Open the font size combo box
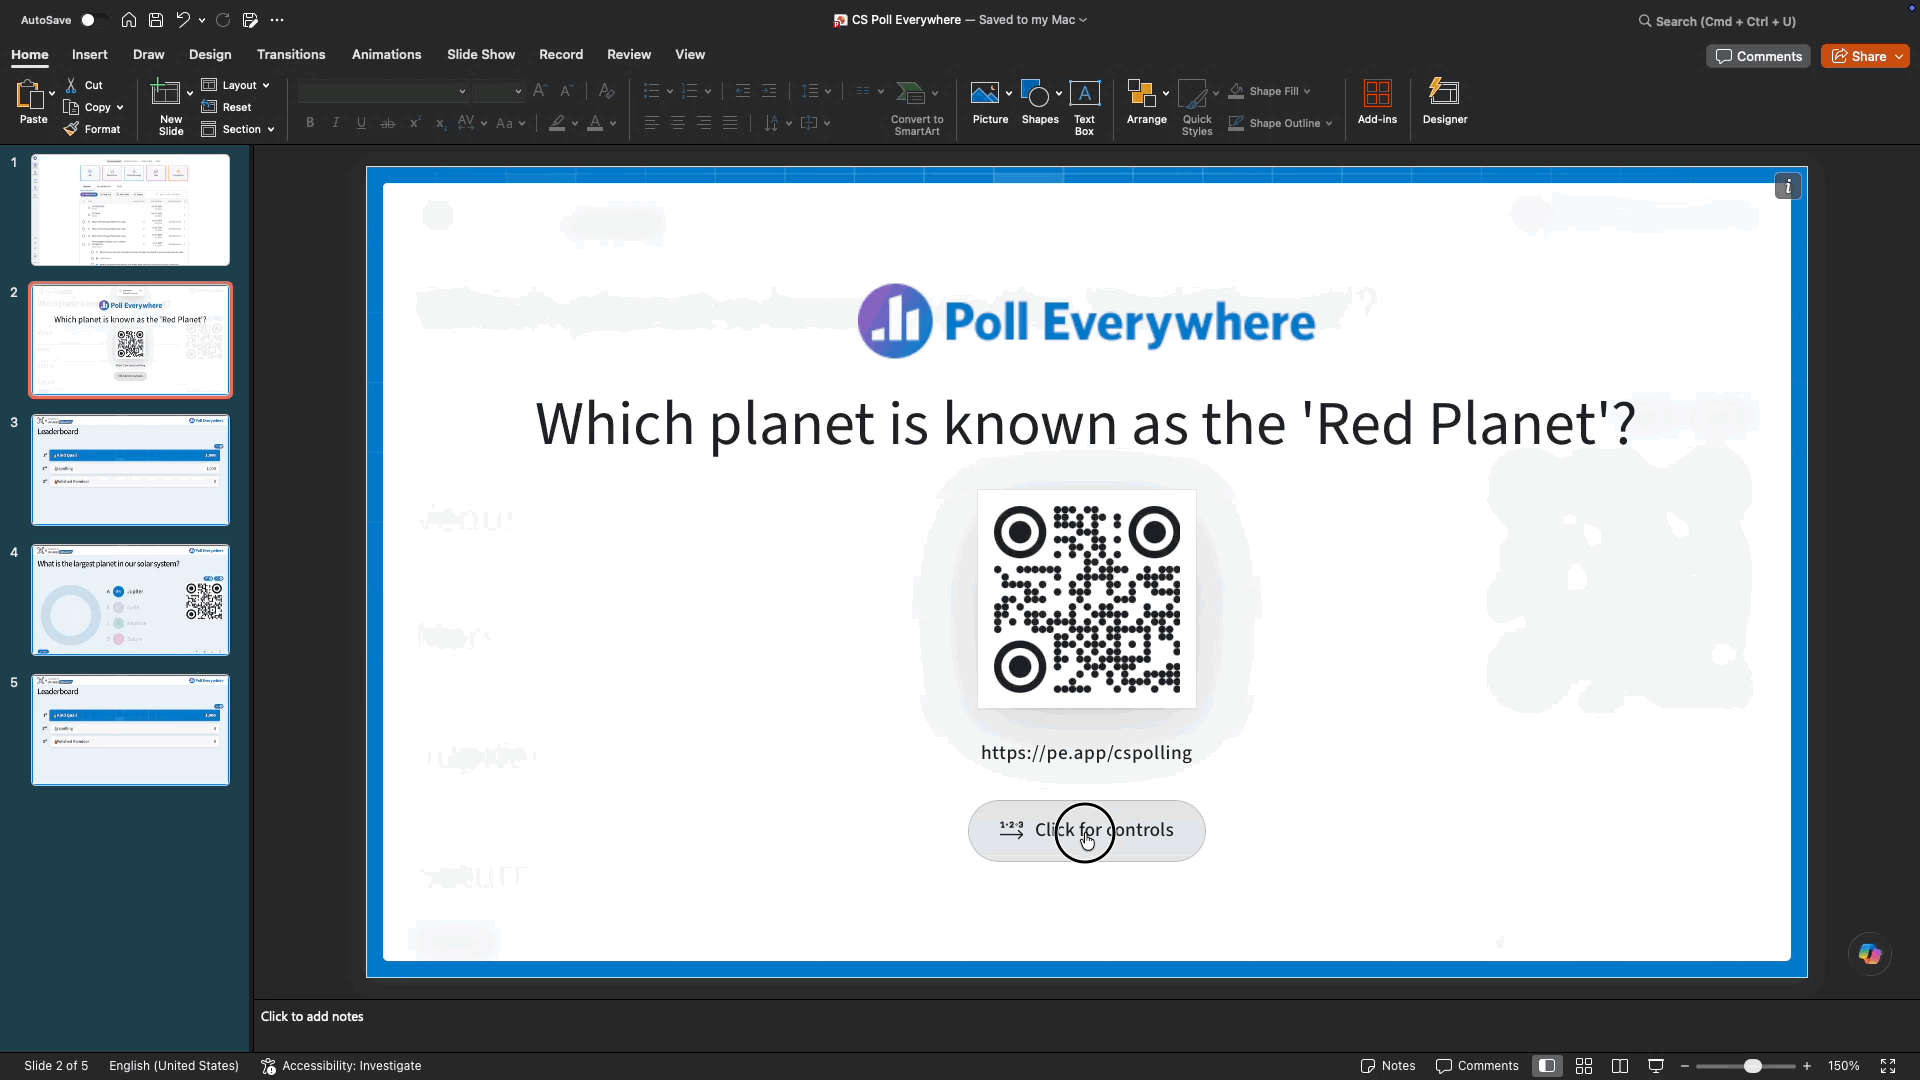The height and width of the screenshot is (1080, 1920). (499, 91)
